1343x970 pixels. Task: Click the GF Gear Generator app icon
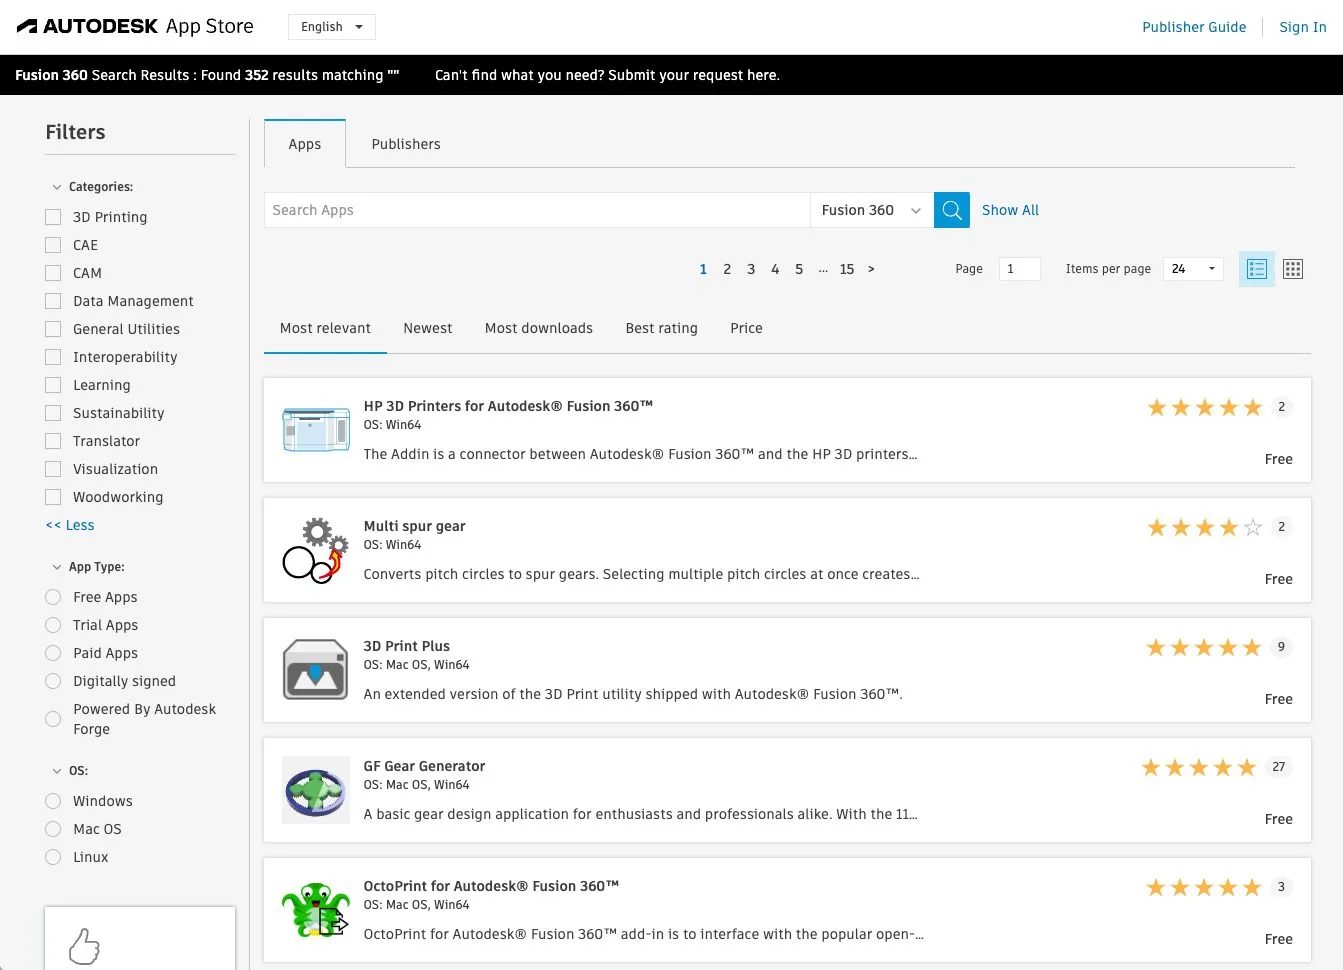[x=316, y=790]
